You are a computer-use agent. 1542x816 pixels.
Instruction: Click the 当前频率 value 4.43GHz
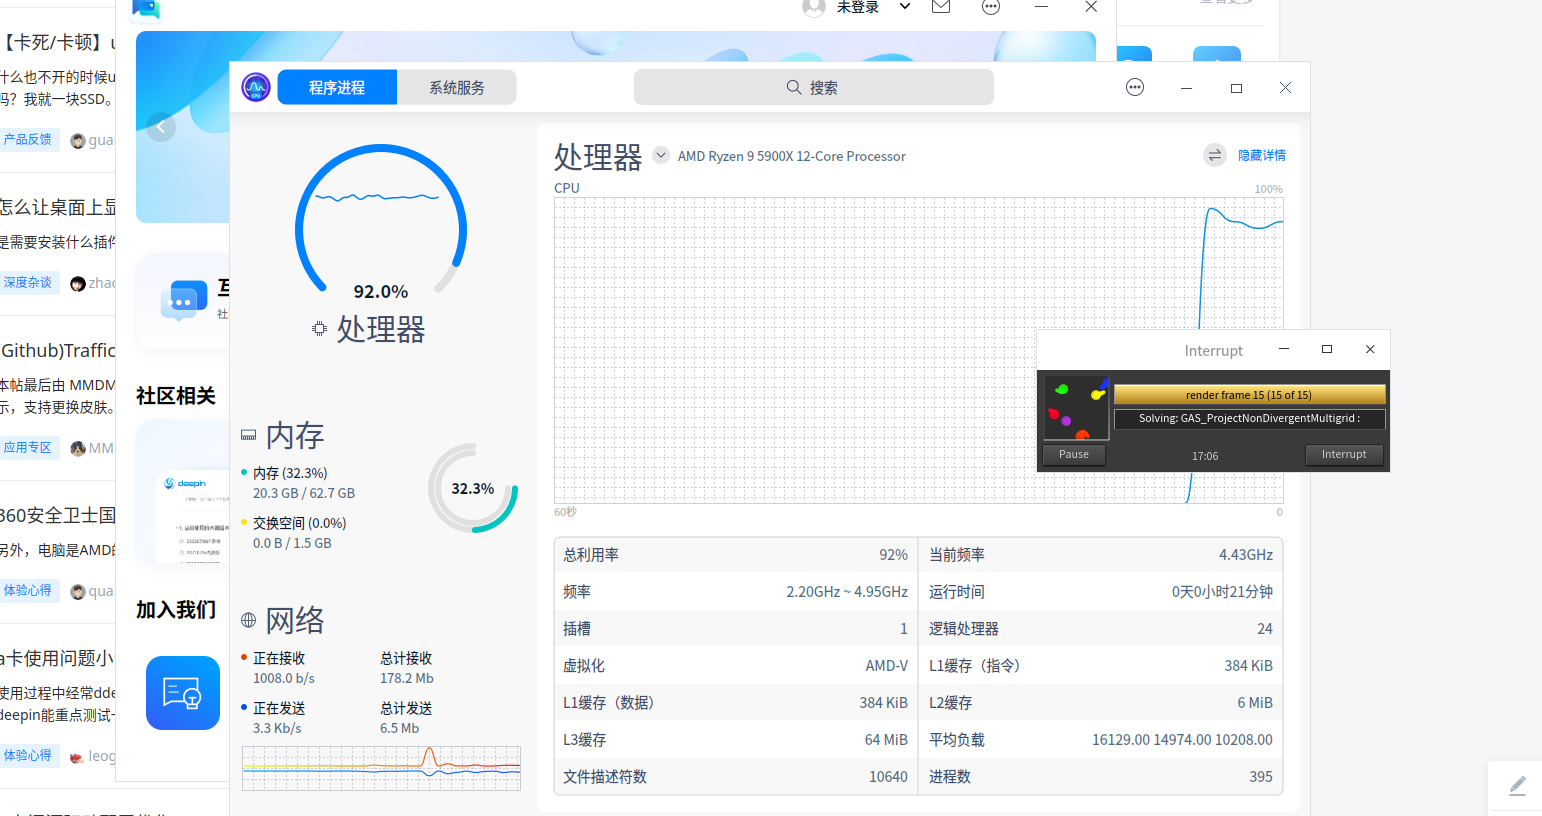1246,555
